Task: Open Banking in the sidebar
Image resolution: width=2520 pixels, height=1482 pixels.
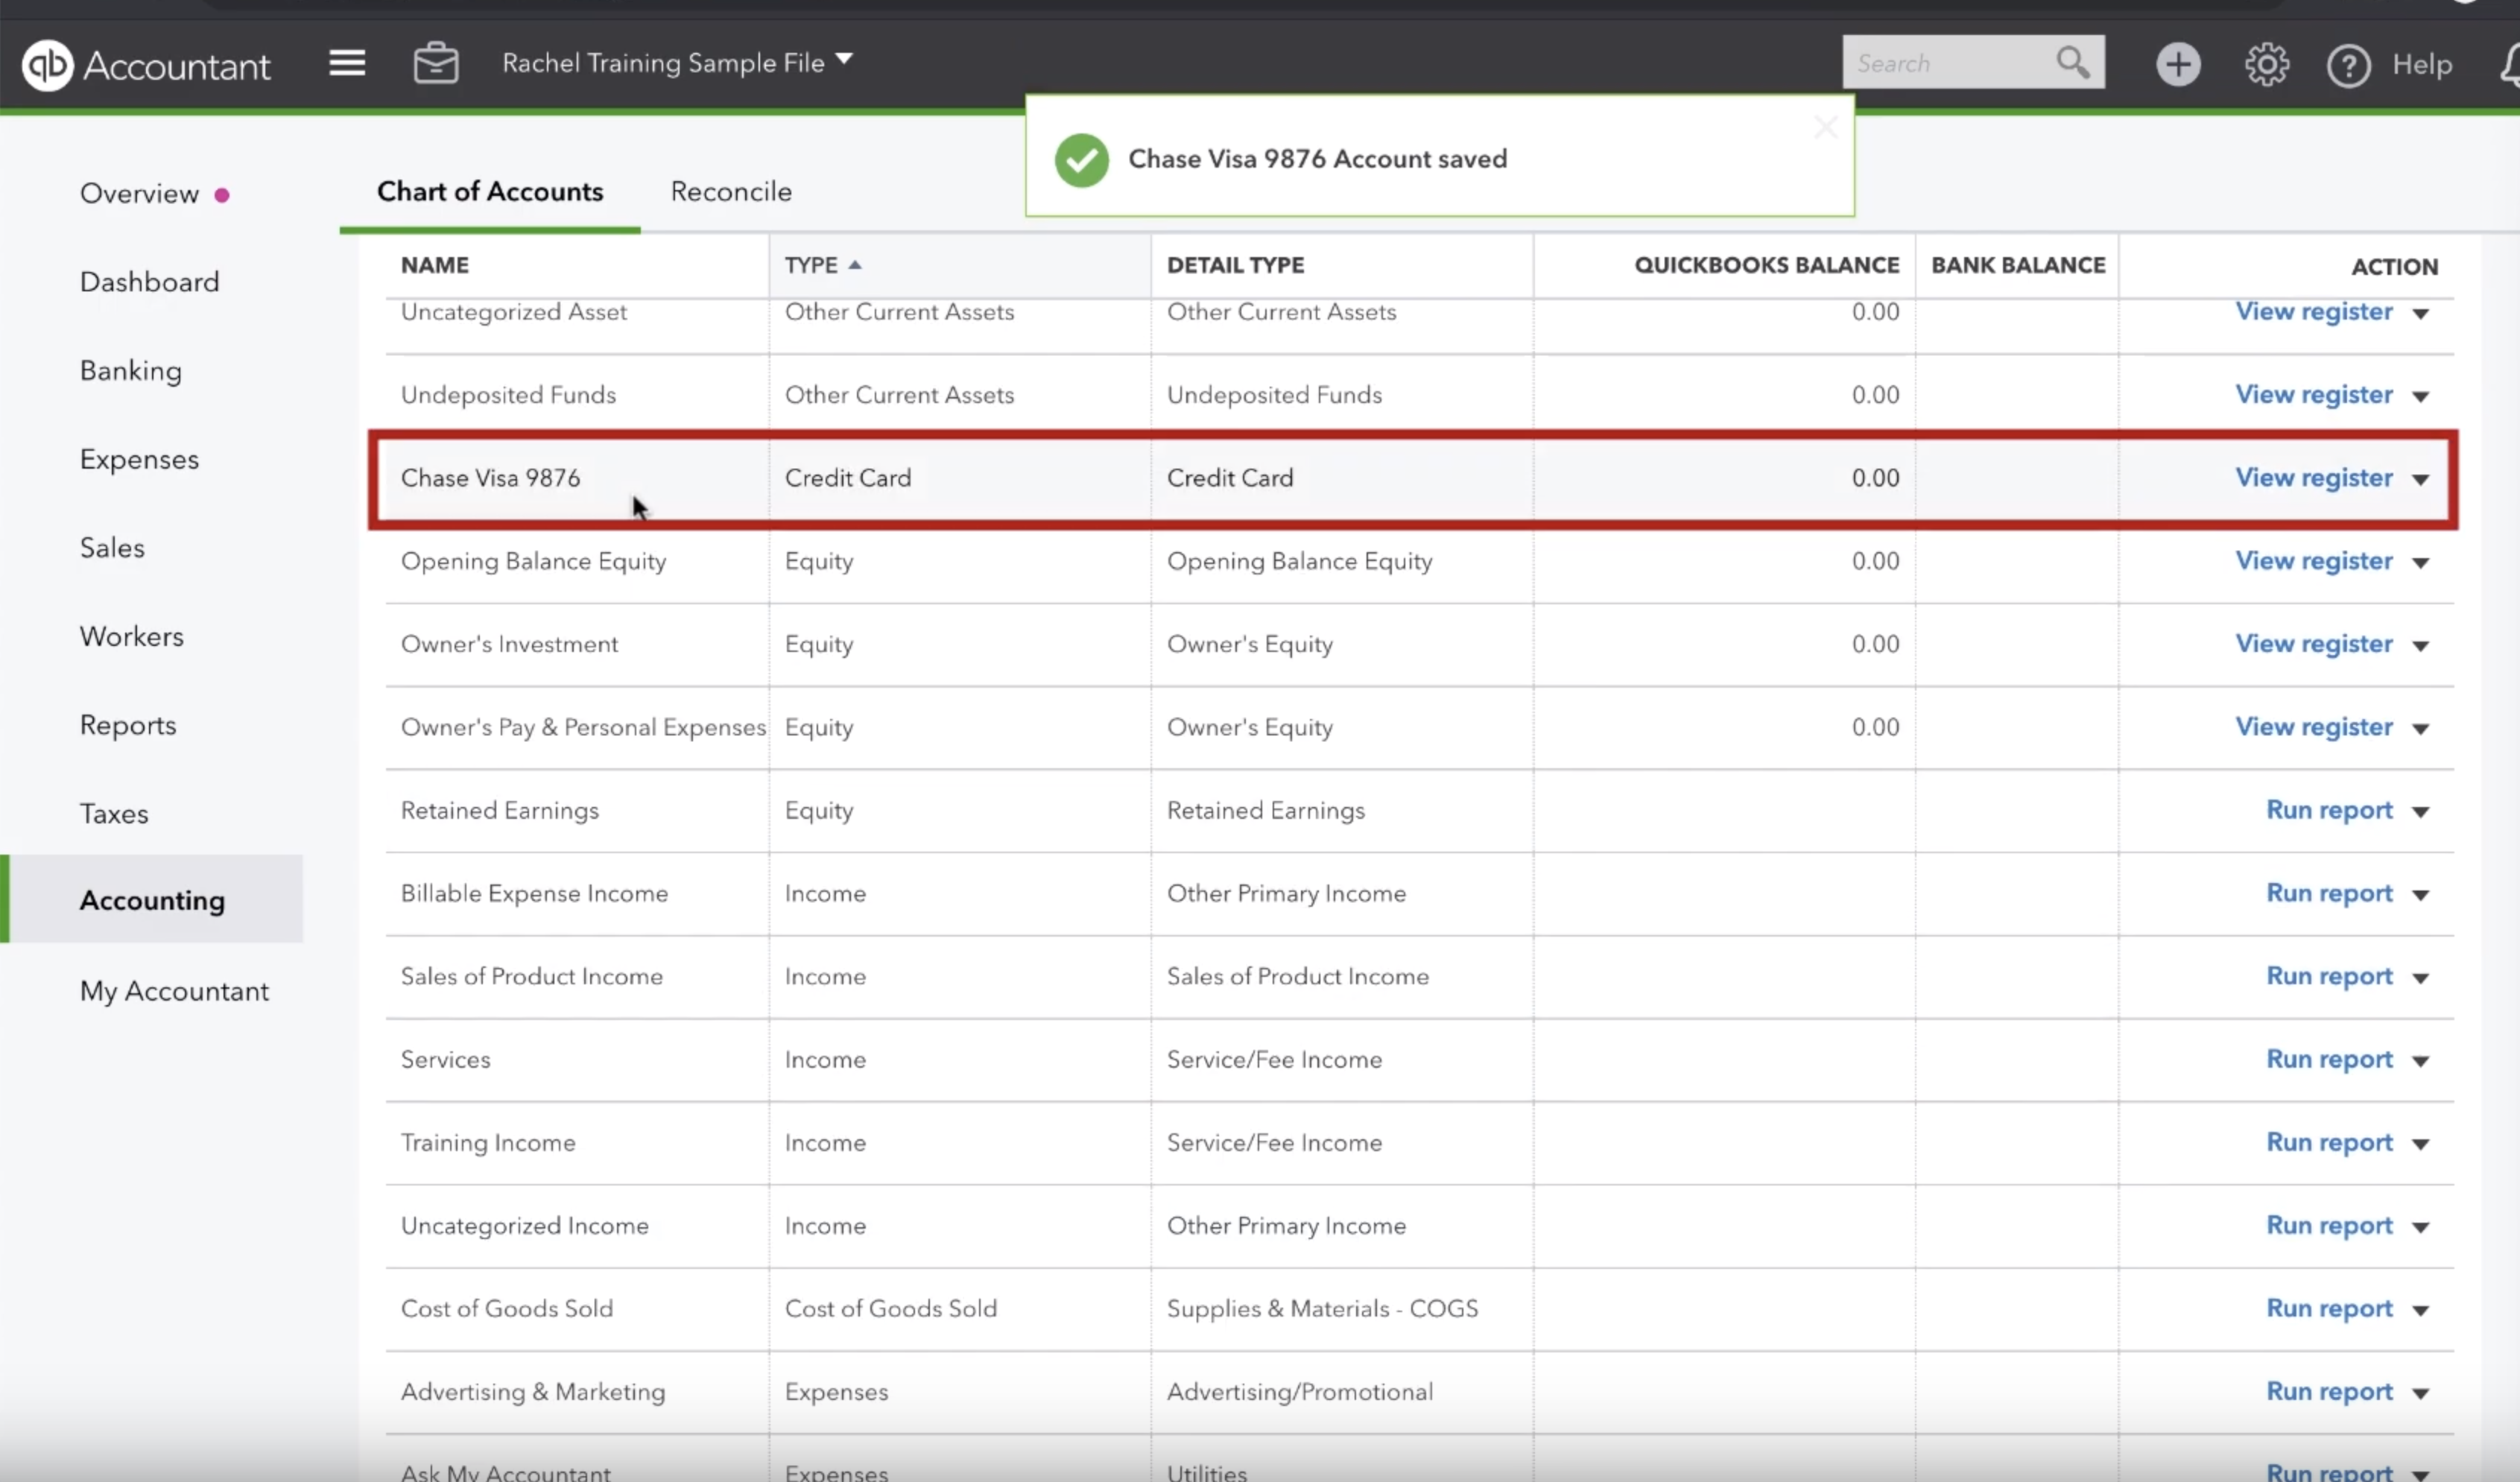Action: 131,371
